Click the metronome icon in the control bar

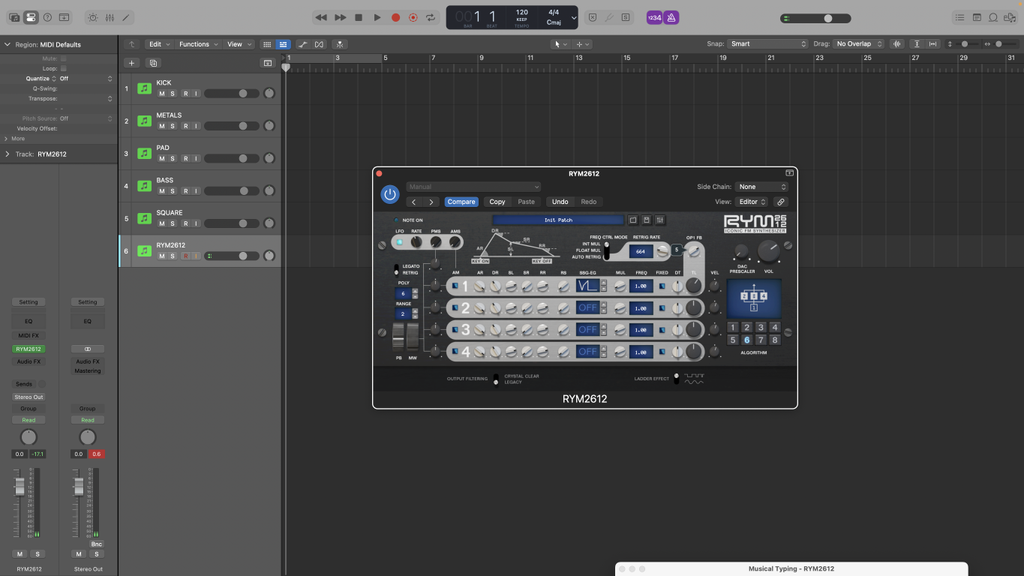pyautogui.click(x=671, y=17)
